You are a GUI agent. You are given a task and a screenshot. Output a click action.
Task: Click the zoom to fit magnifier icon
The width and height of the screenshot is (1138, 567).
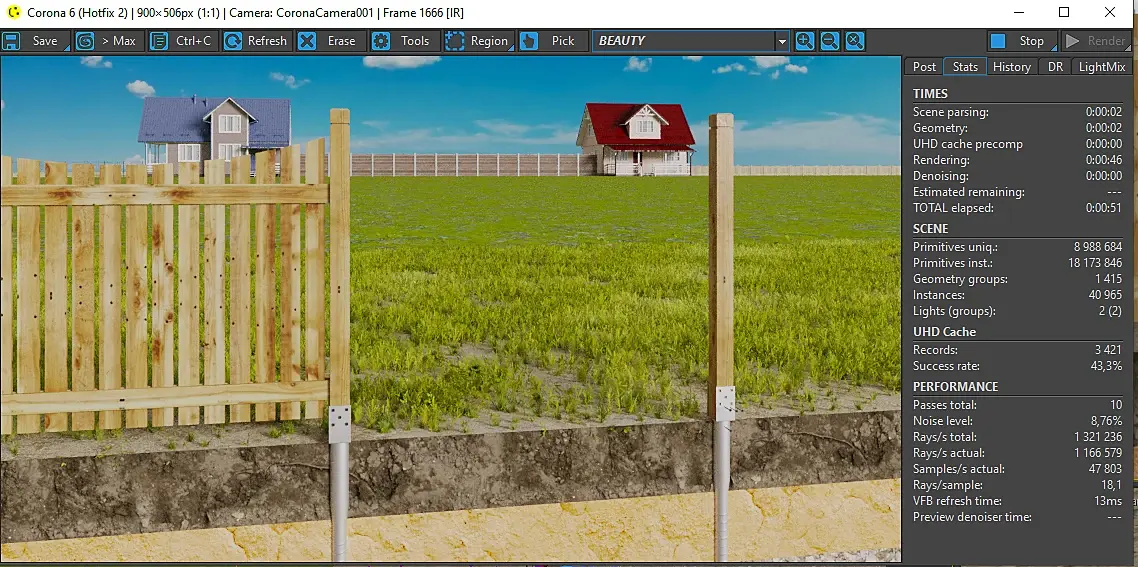pyautogui.click(x=855, y=41)
